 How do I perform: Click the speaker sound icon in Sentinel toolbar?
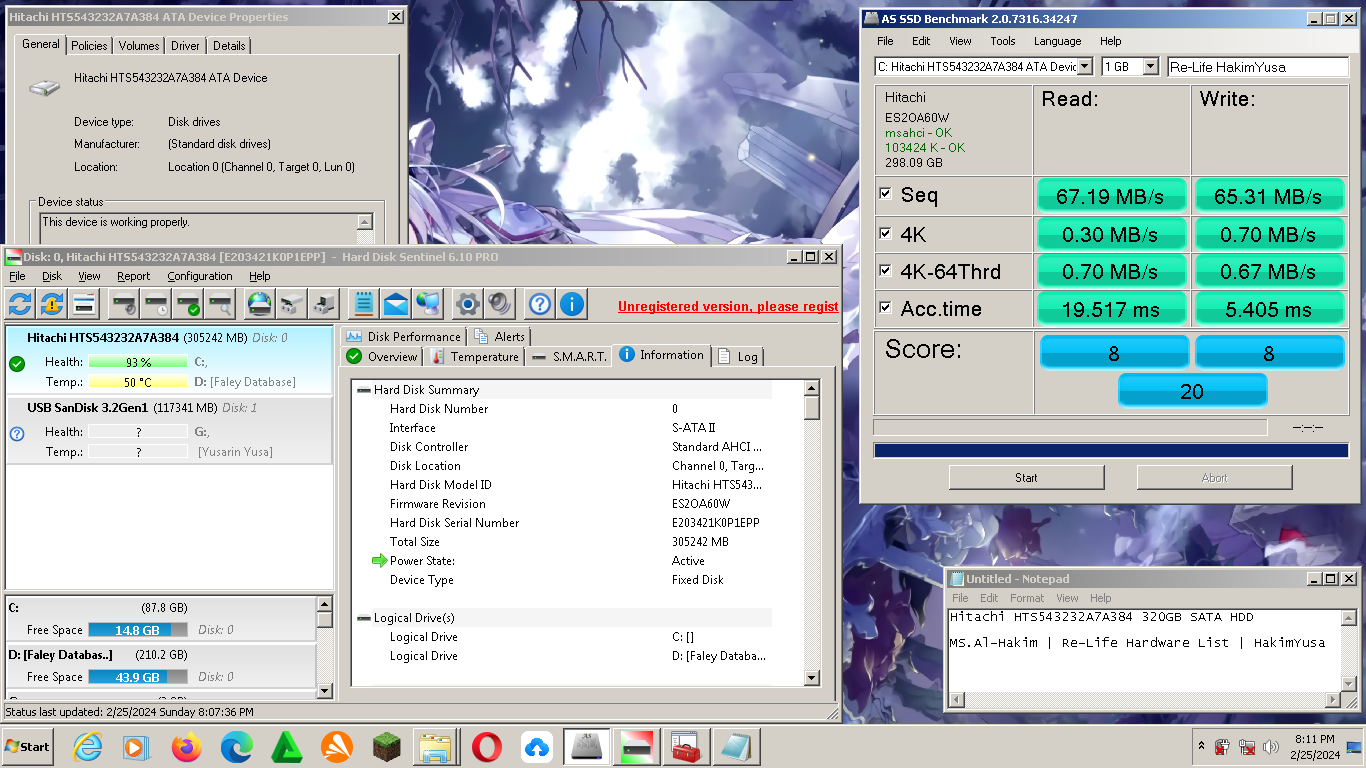[x=499, y=303]
